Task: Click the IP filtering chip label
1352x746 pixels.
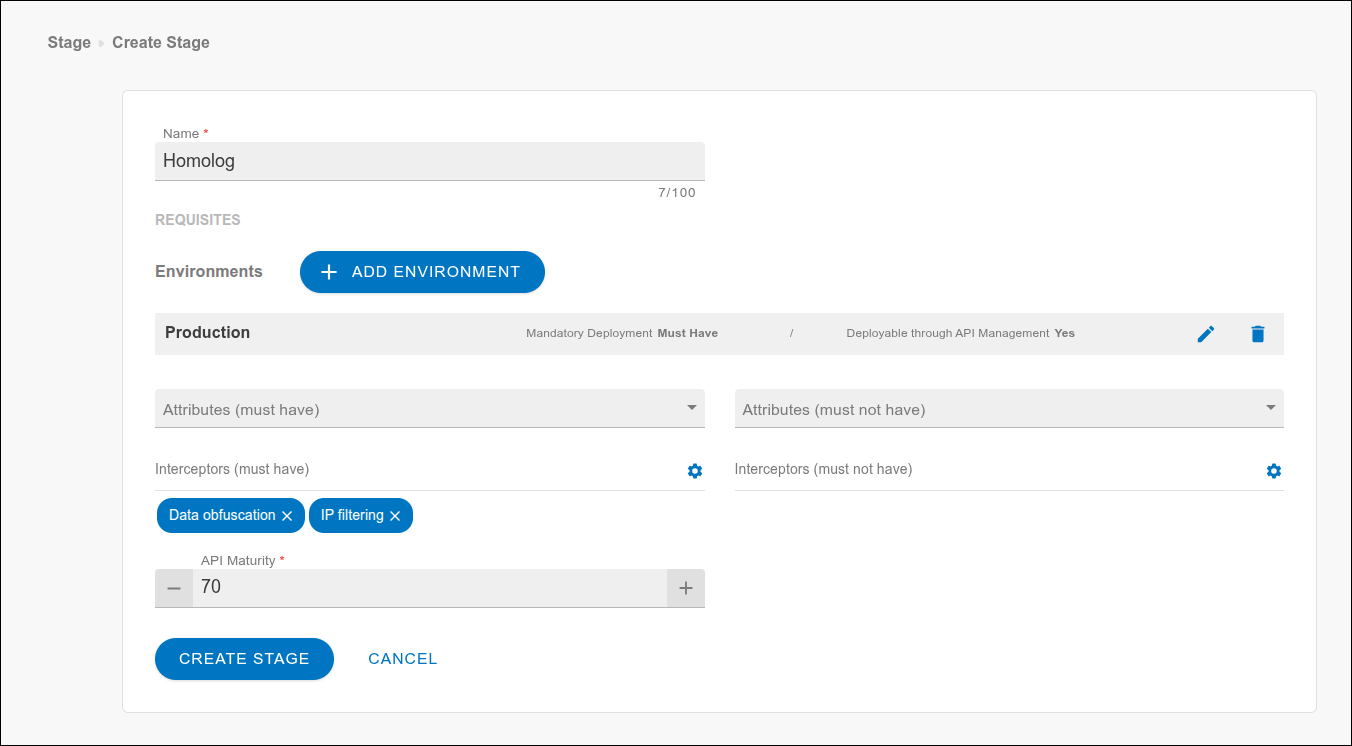Action: pos(352,516)
